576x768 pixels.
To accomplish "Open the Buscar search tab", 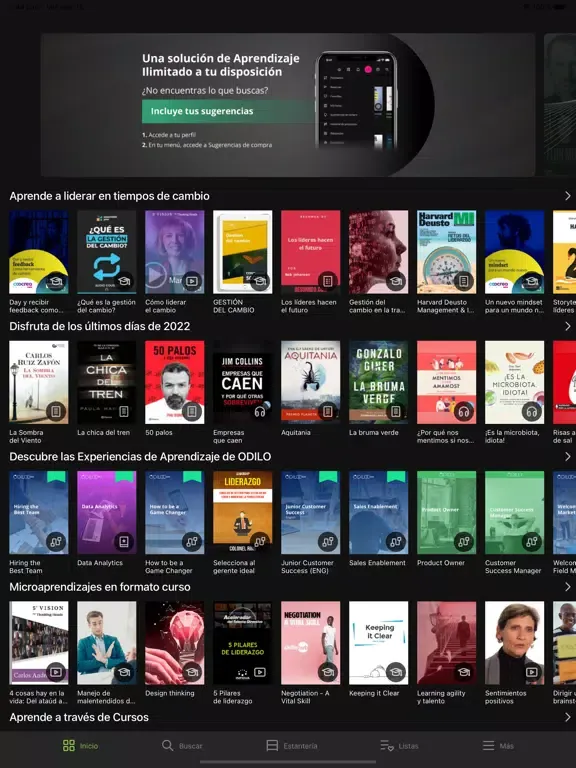I will [x=182, y=745].
